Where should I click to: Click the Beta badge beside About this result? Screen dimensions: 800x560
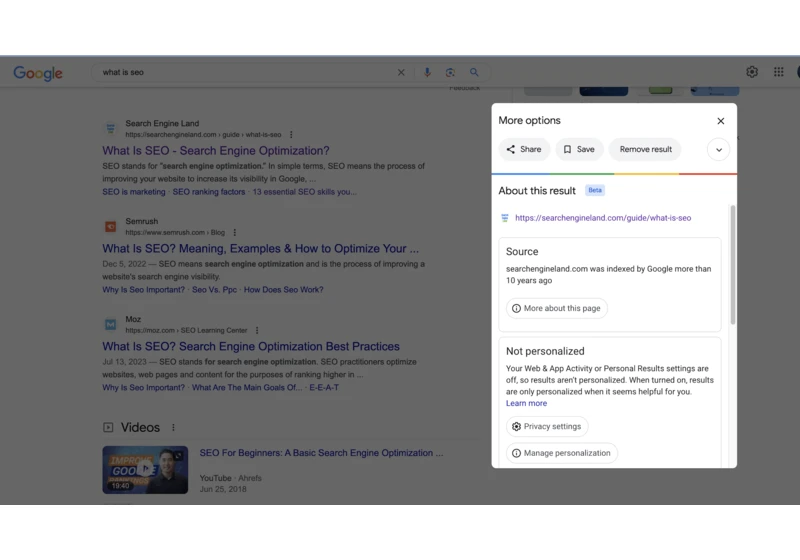[595, 190]
